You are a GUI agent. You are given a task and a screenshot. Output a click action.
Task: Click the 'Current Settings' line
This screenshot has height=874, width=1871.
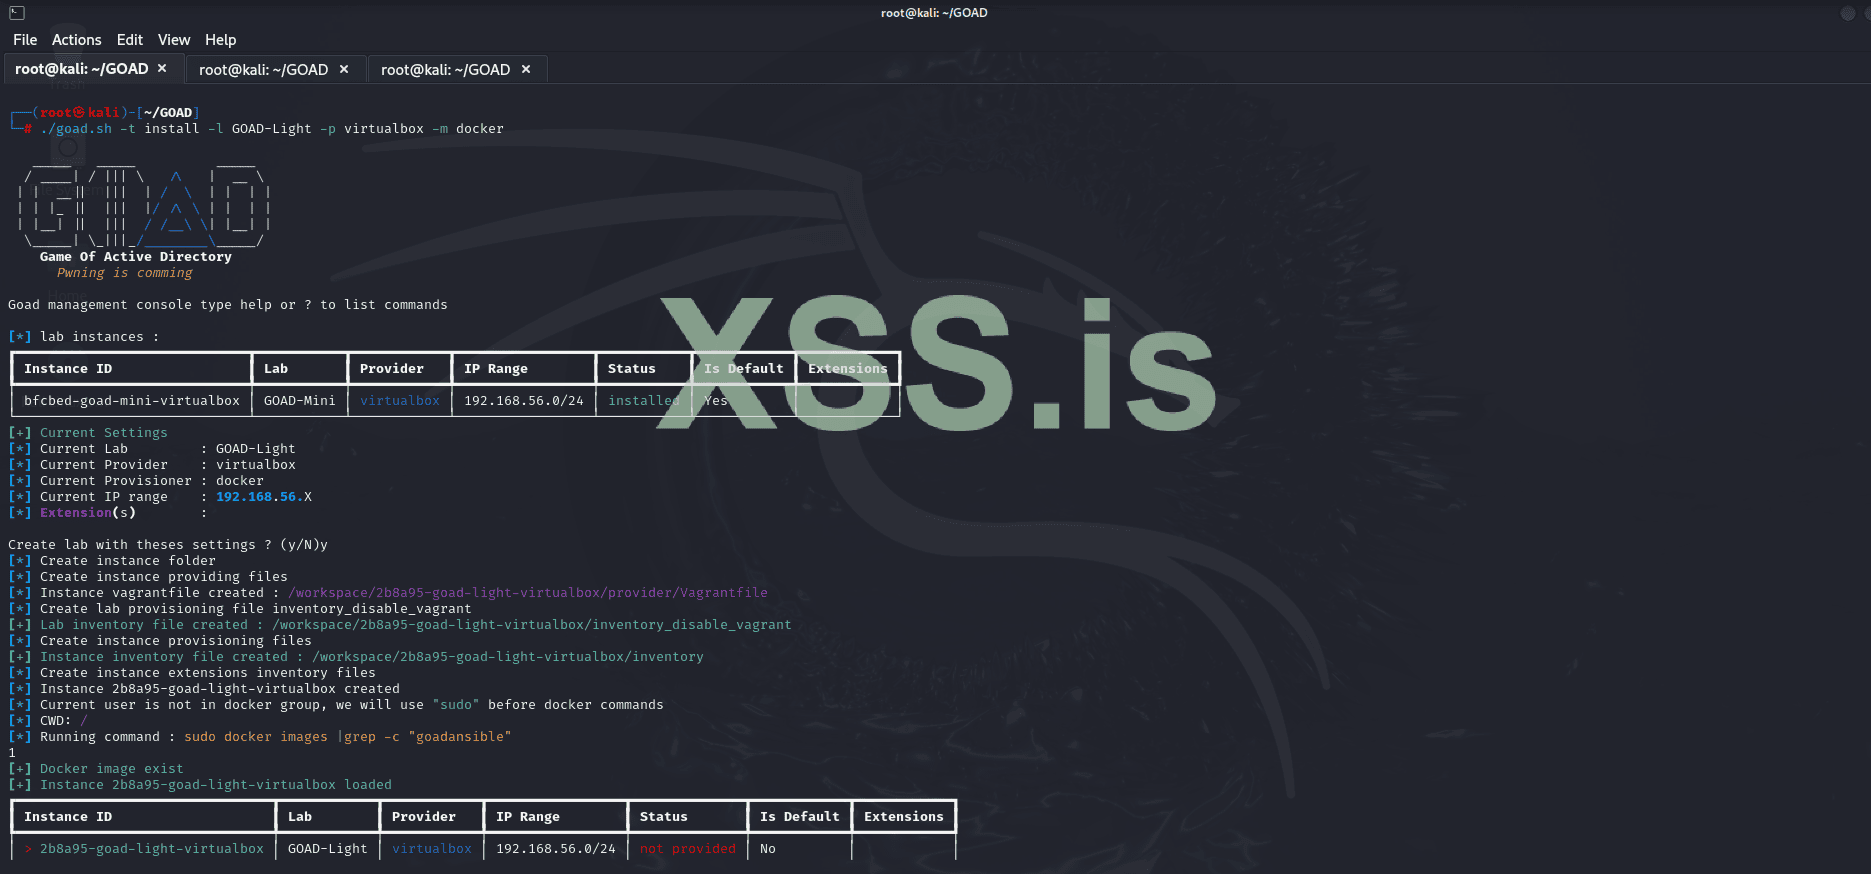(88, 433)
